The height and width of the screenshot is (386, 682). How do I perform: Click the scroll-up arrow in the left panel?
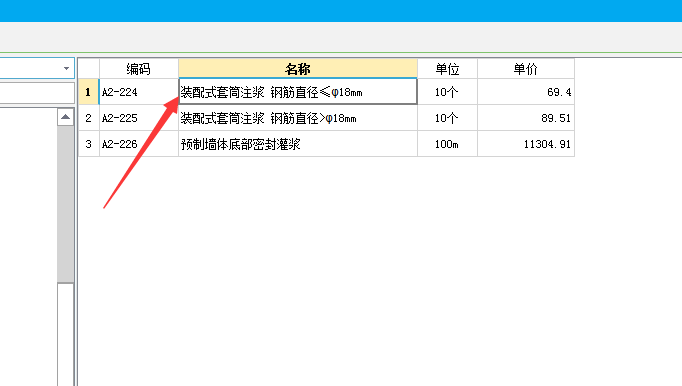(65, 117)
